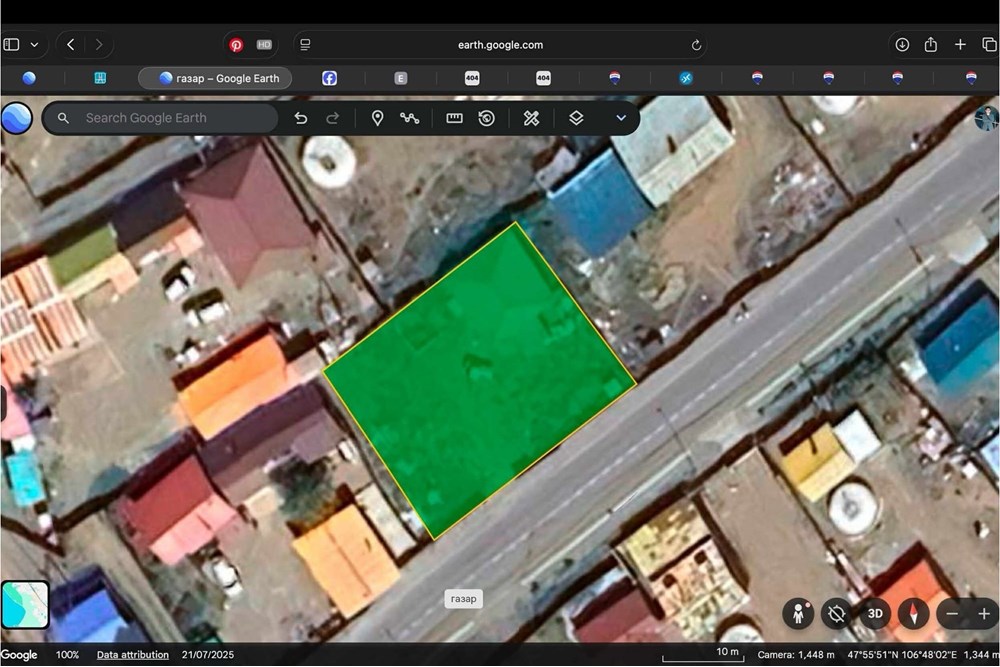Activate Pegman Street View
The image size is (1000, 667).
pos(798,613)
